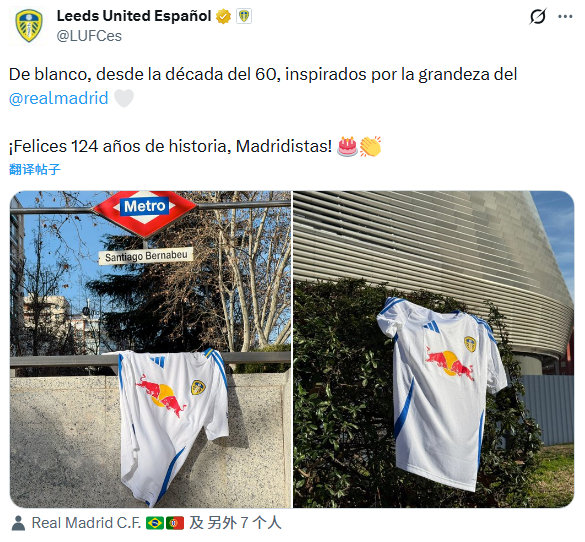This screenshot has width=585, height=542.
Task: Click the Leeds affiliate badge beside verified mark
Action: [x=244, y=16]
